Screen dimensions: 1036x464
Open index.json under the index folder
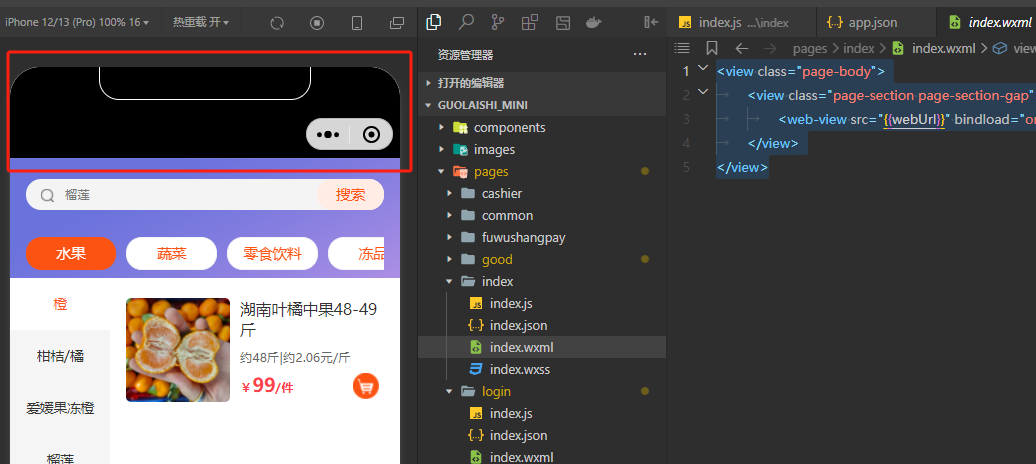point(542,325)
